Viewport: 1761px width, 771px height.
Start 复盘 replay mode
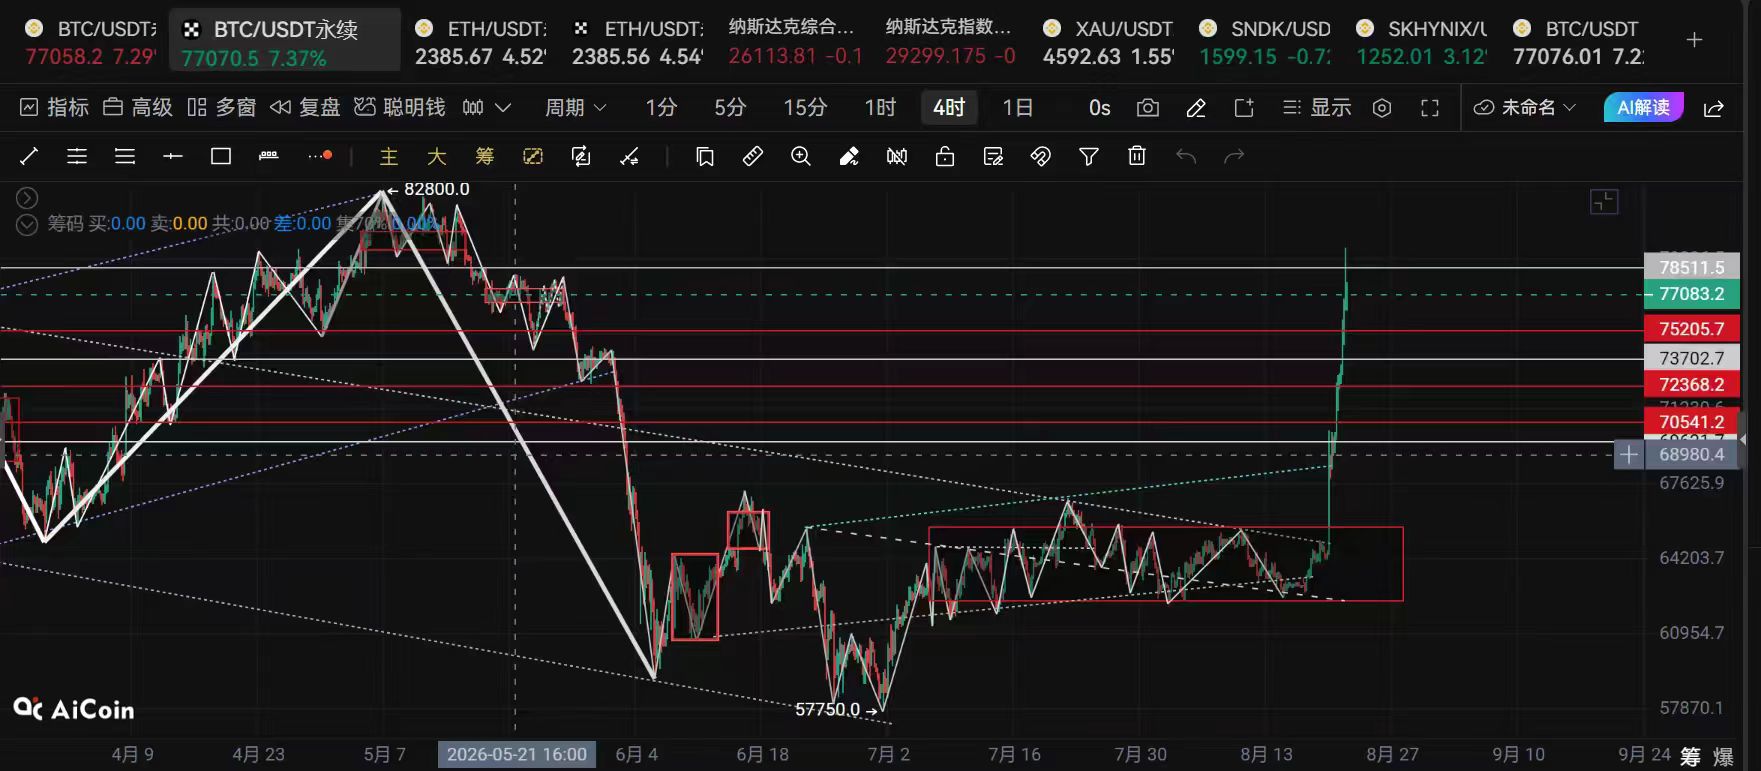point(305,107)
